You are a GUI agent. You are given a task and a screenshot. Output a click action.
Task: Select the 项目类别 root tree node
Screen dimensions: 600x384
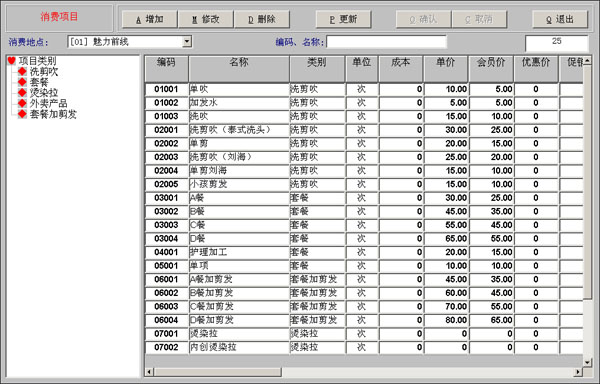pyautogui.click(x=38, y=61)
